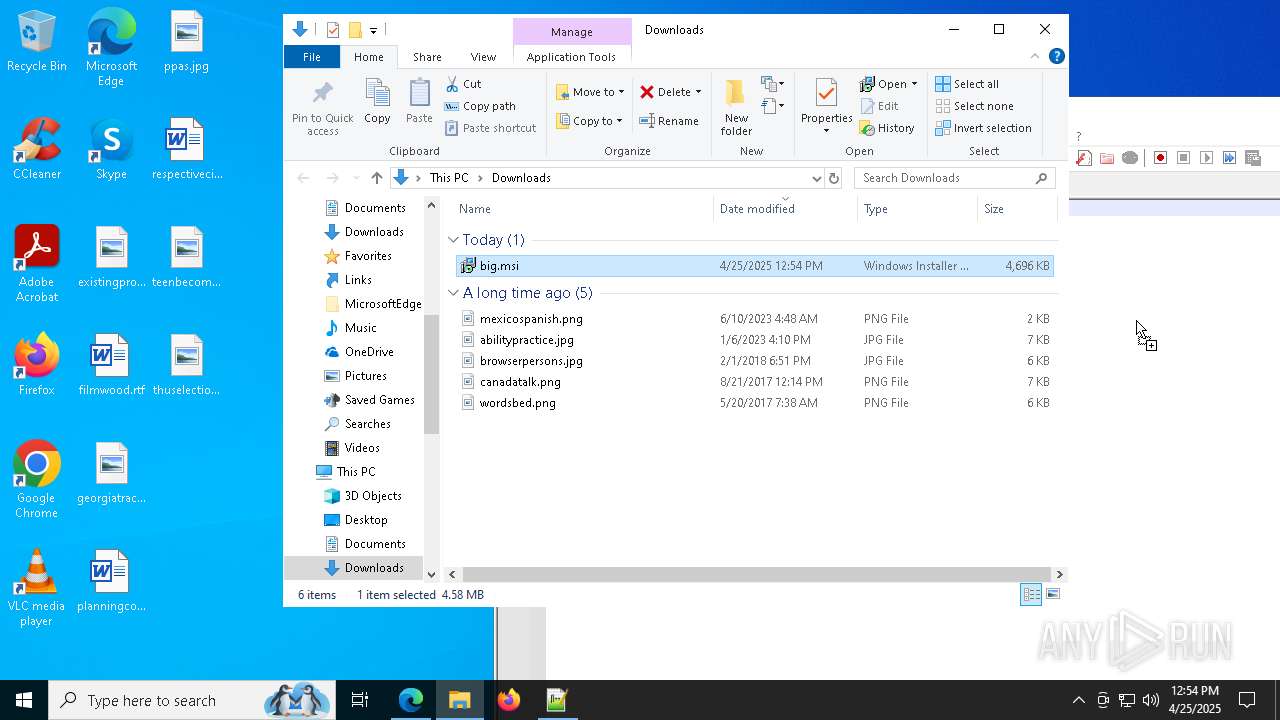The height and width of the screenshot is (720, 1280).
Task: Switch to details view layout icon
Action: (1030, 594)
